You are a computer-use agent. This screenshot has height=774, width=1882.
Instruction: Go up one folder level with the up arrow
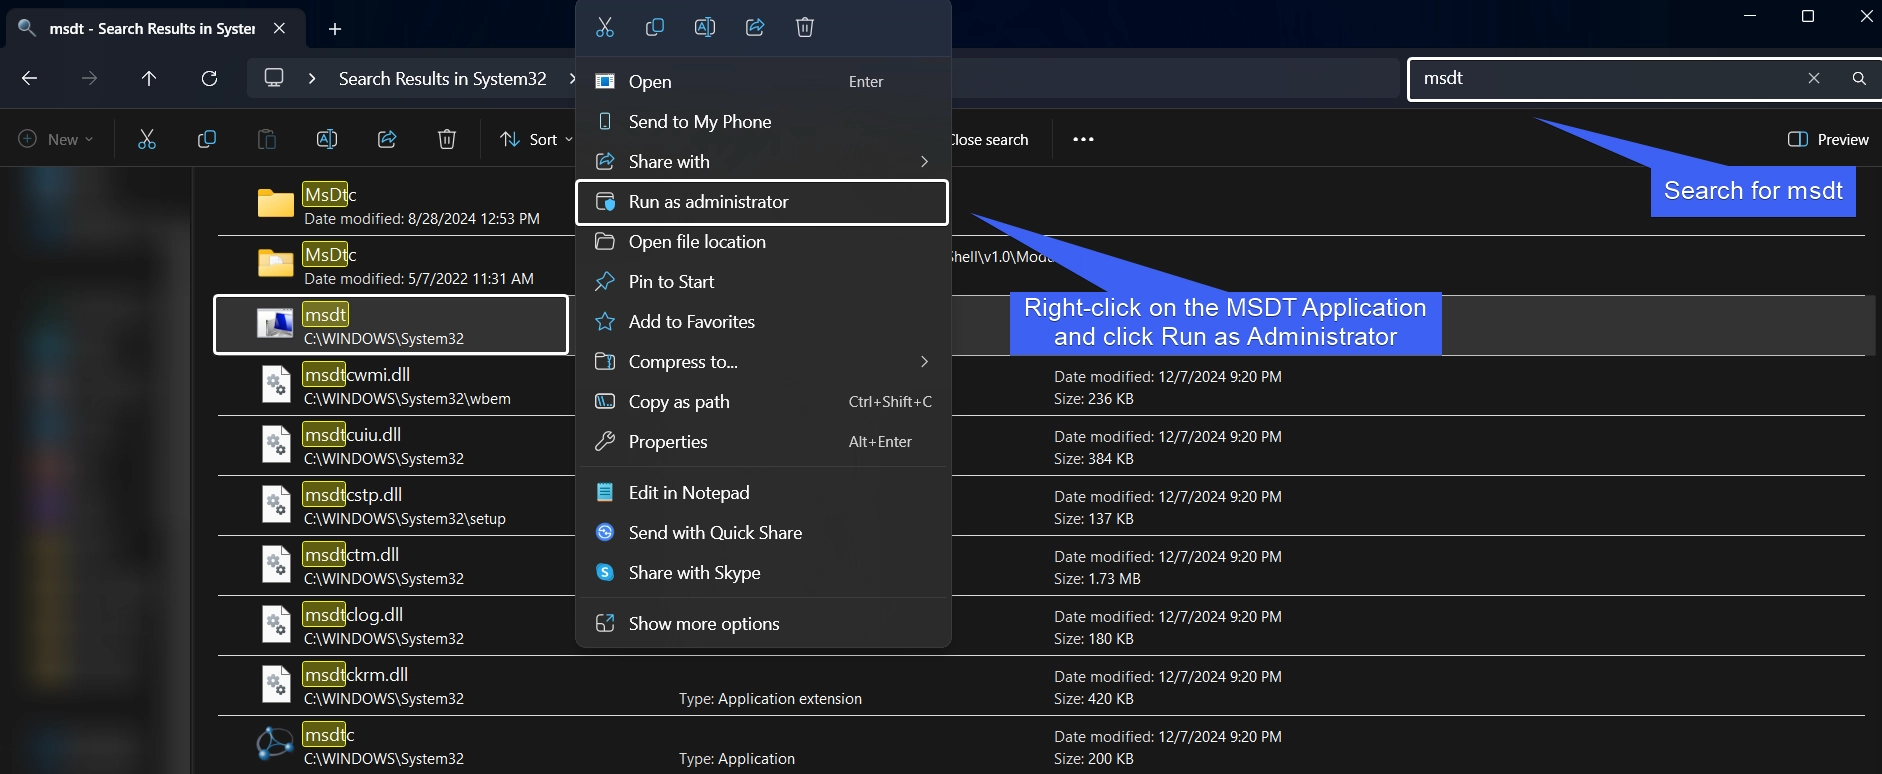tap(149, 78)
